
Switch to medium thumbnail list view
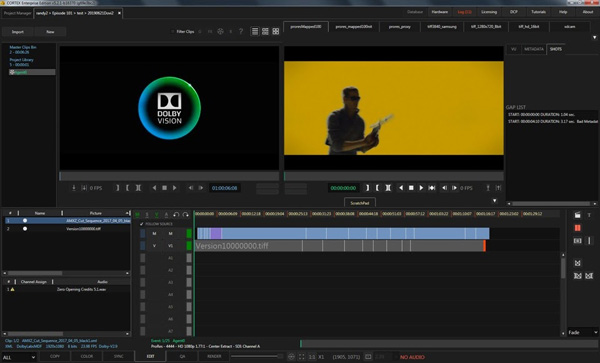(x=265, y=31)
